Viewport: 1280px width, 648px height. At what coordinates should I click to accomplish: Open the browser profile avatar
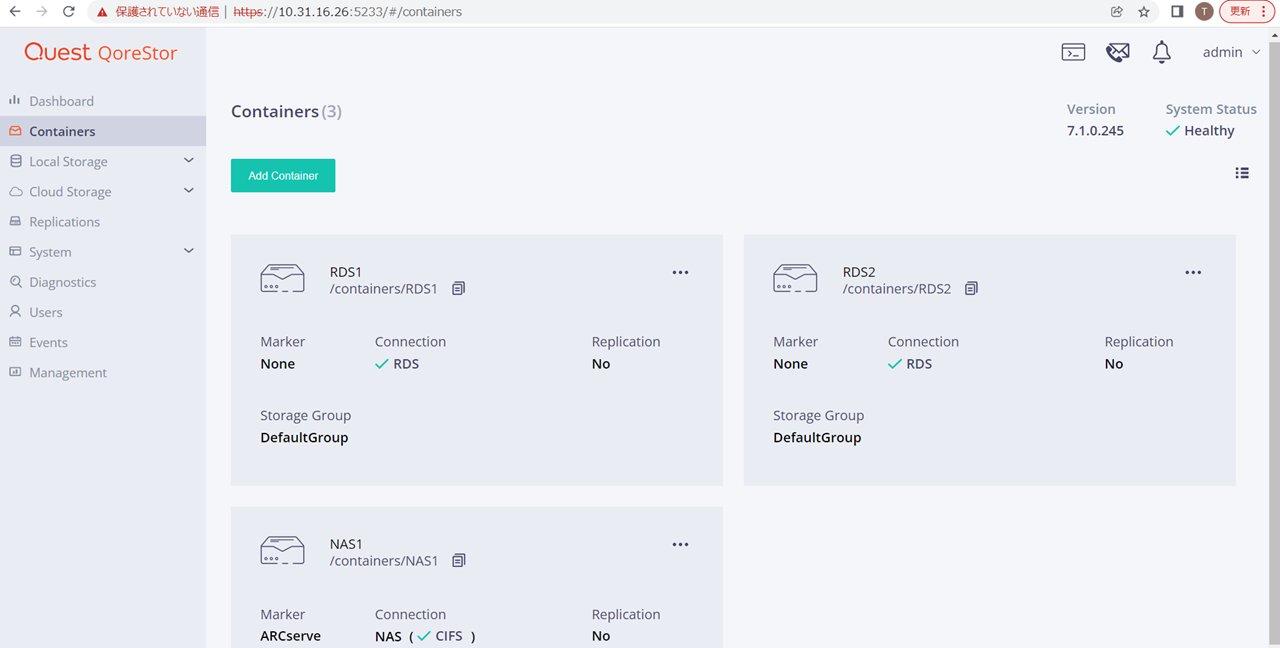[1204, 12]
